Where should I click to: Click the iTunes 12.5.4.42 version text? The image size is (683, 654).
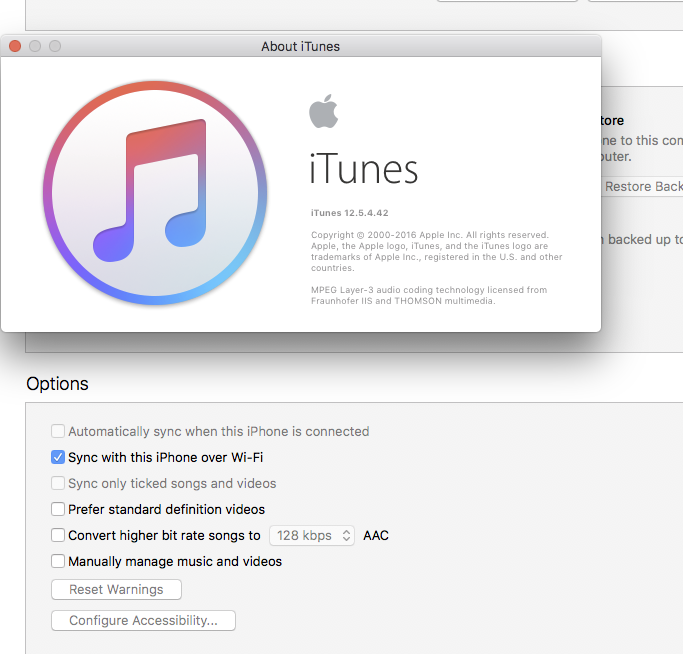(349, 213)
